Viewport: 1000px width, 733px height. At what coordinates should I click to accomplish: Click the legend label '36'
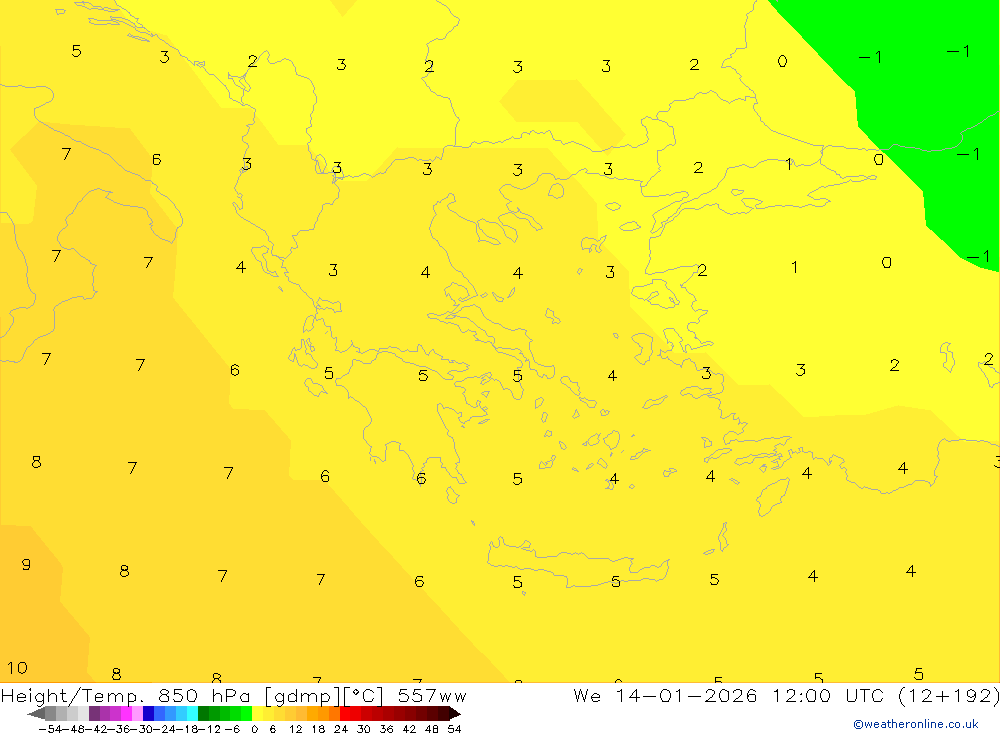[386, 729]
